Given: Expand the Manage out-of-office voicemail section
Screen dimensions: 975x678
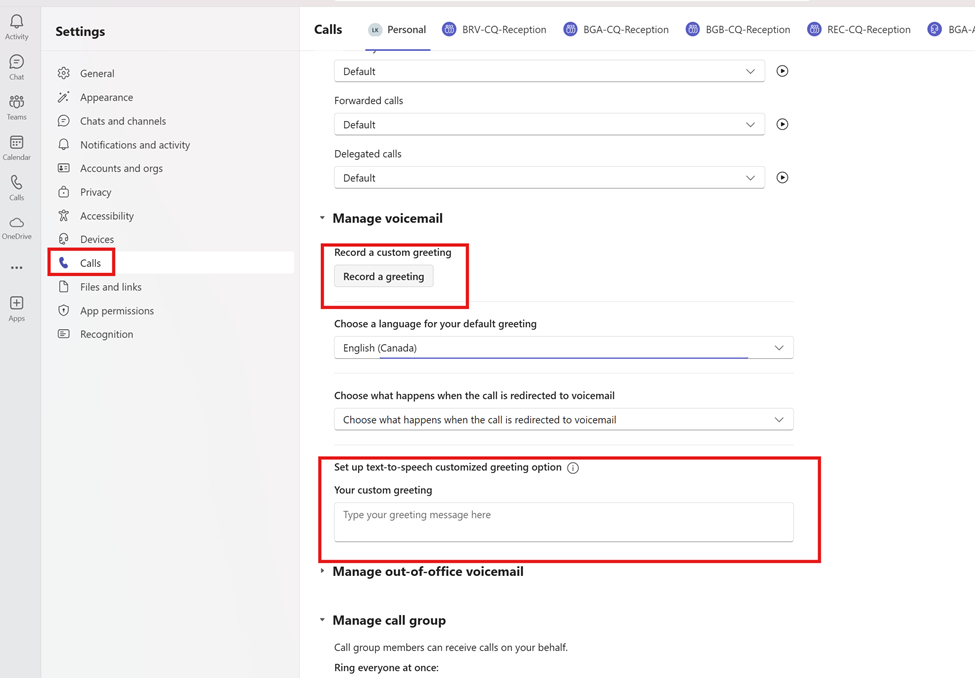Looking at the screenshot, I should tap(427, 572).
